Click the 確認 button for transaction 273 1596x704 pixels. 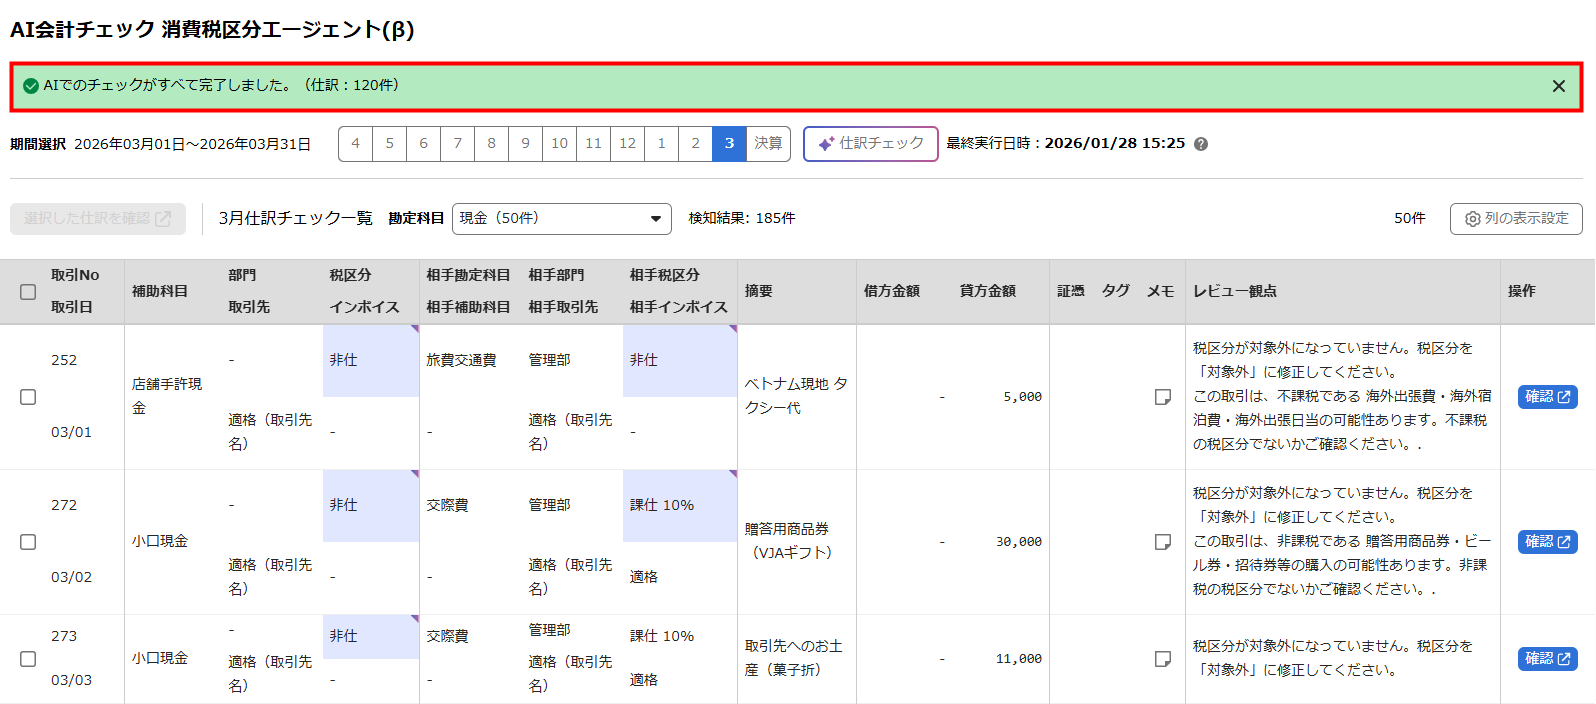click(1547, 659)
